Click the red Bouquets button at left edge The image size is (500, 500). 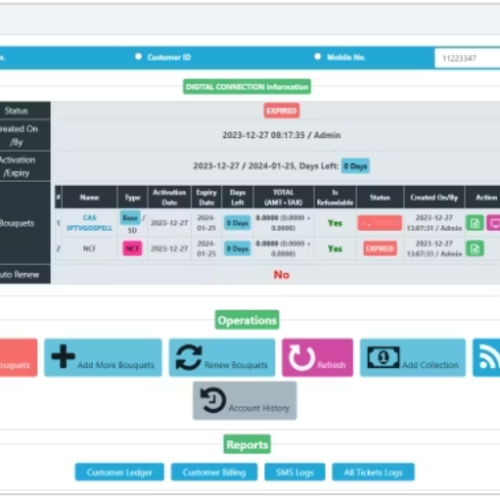pyautogui.click(x=18, y=357)
